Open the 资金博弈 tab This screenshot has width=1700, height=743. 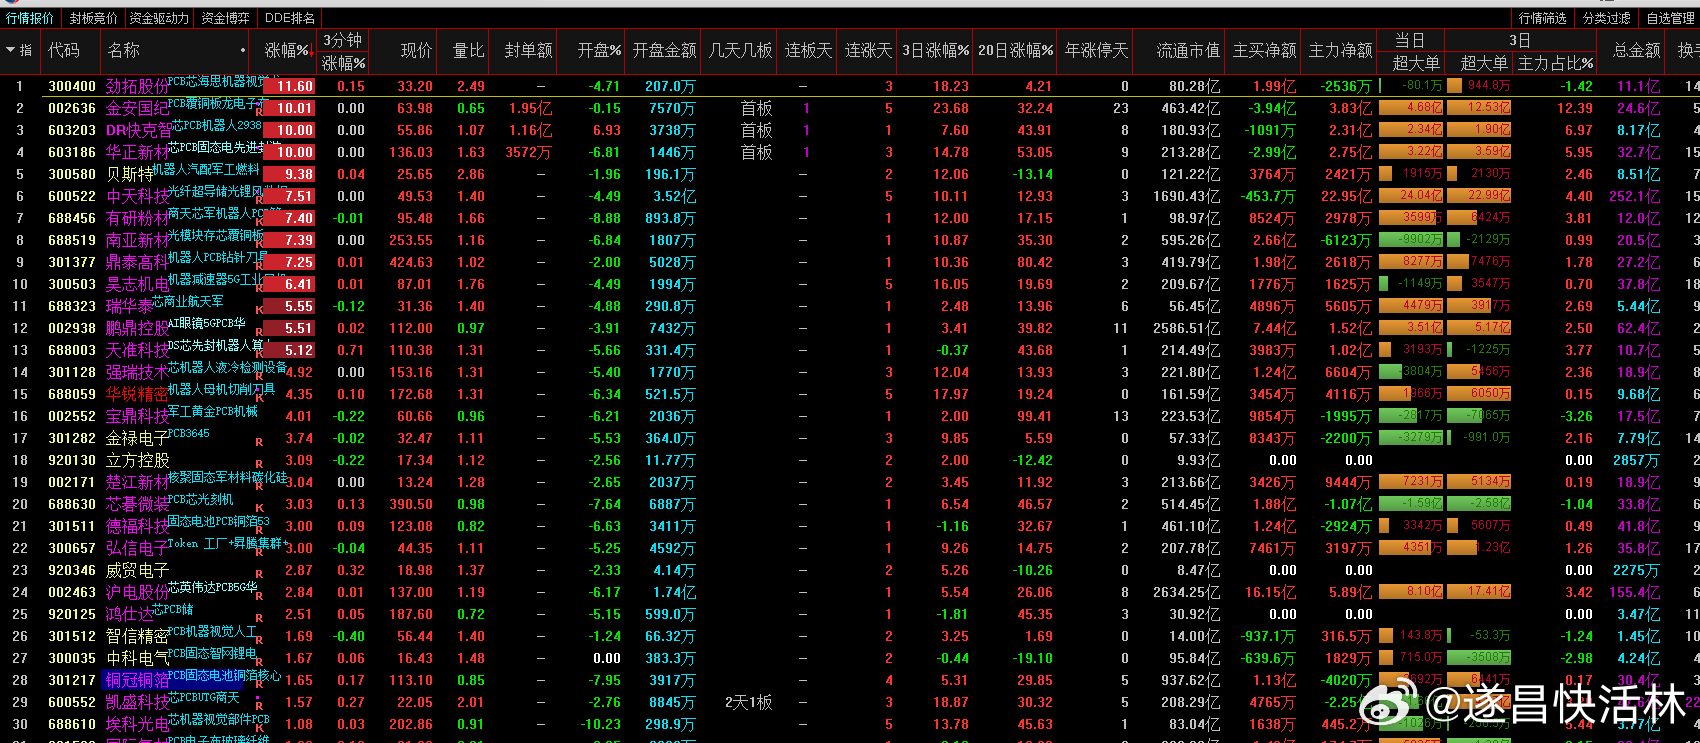(225, 18)
